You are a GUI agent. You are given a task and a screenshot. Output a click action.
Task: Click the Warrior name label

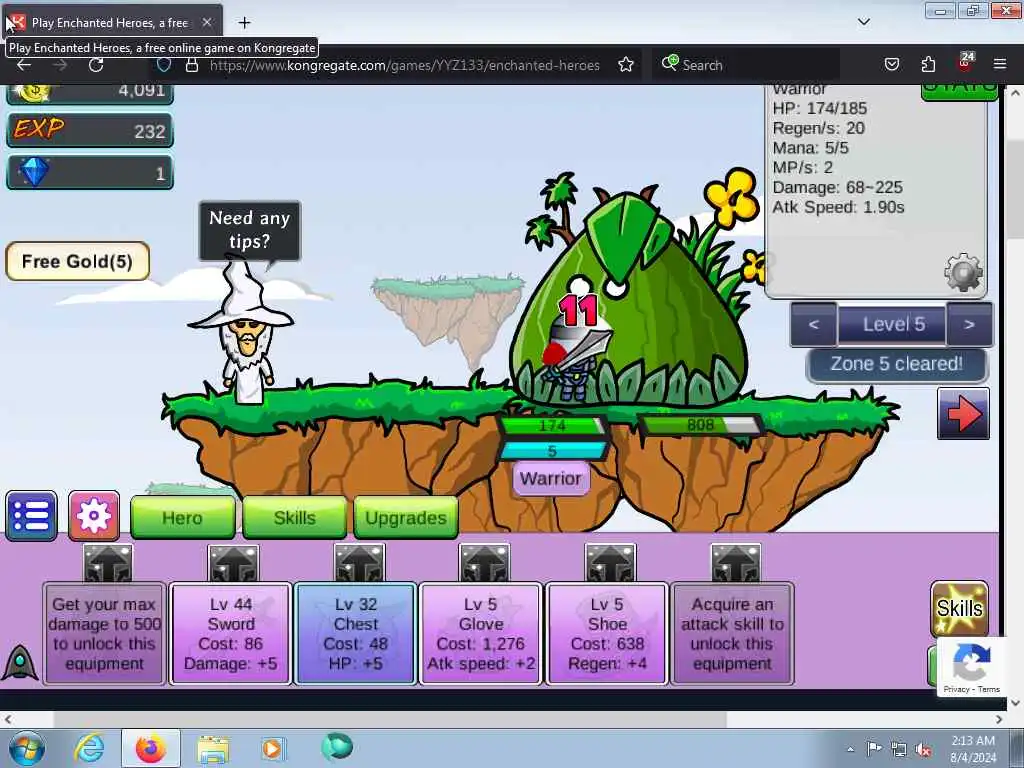point(551,478)
